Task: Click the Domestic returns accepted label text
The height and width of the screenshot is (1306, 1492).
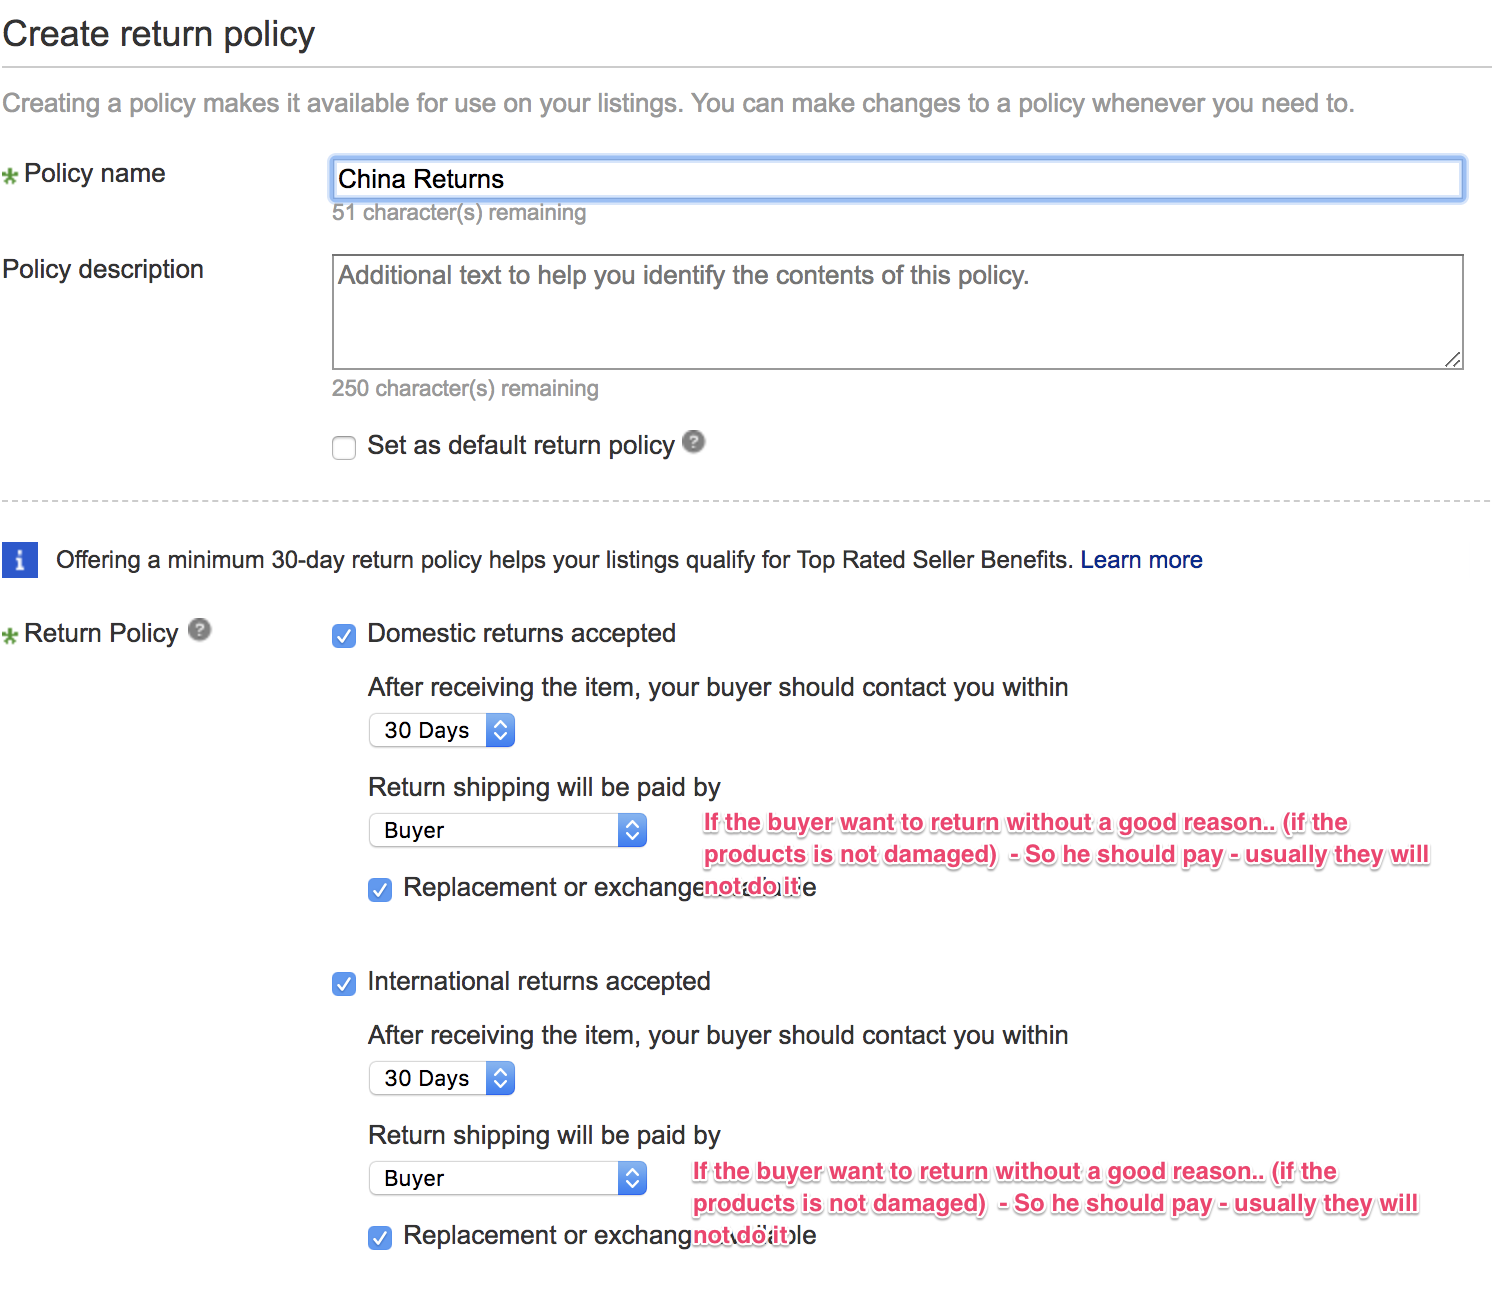Action: pyautogui.click(x=522, y=633)
